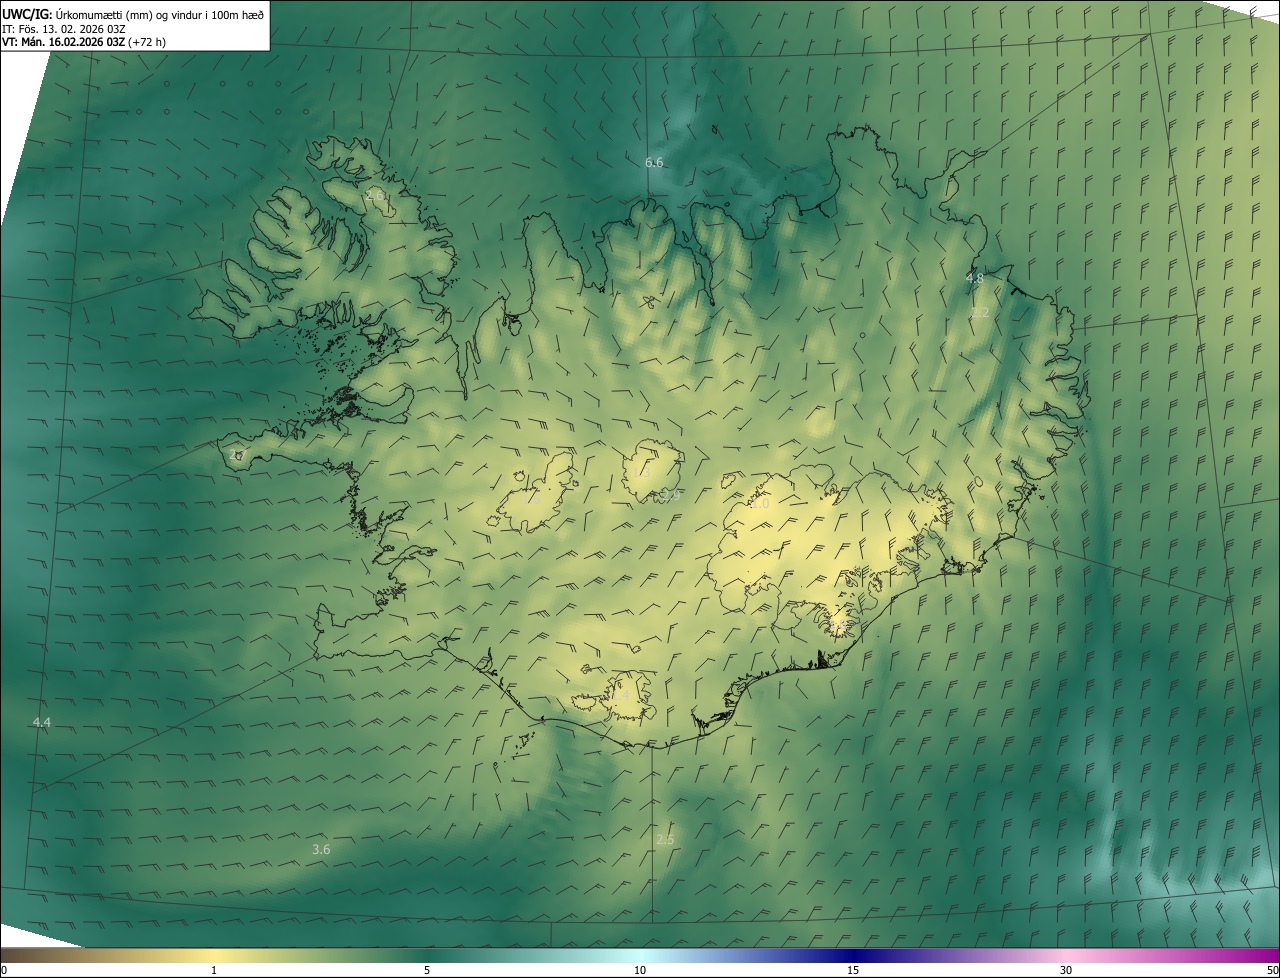Click the 1.0 value label on Vatnajökull

760,504
